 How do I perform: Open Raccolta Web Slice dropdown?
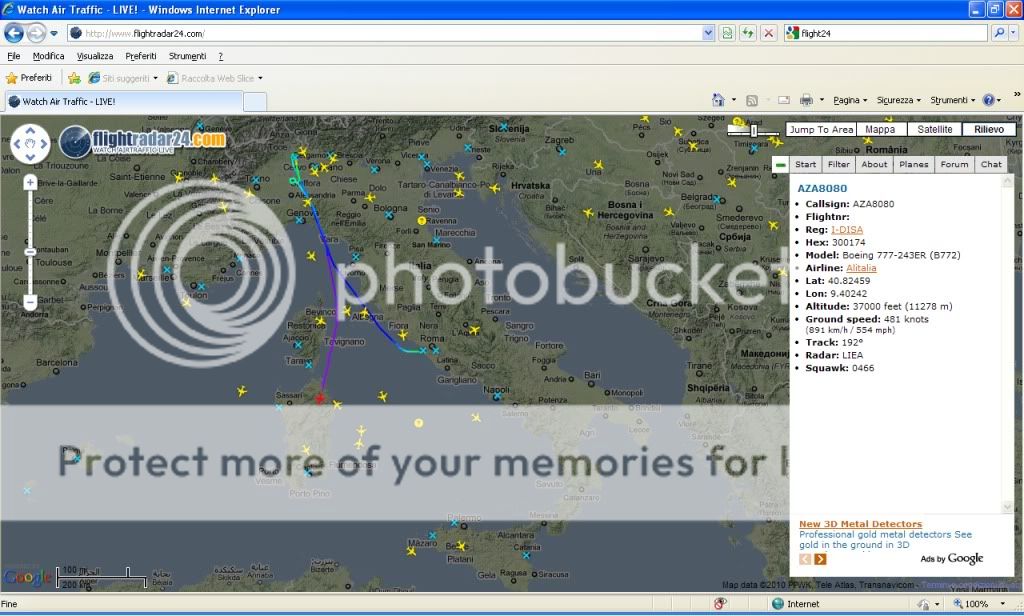[214, 78]
